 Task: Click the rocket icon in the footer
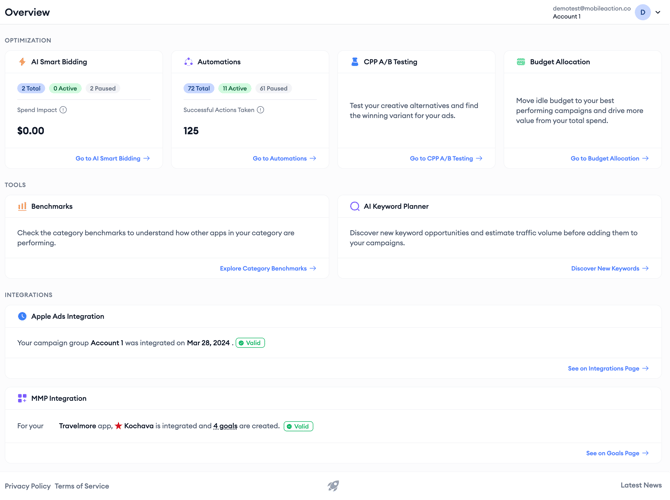pyautogui.click(x=333, y=485)
